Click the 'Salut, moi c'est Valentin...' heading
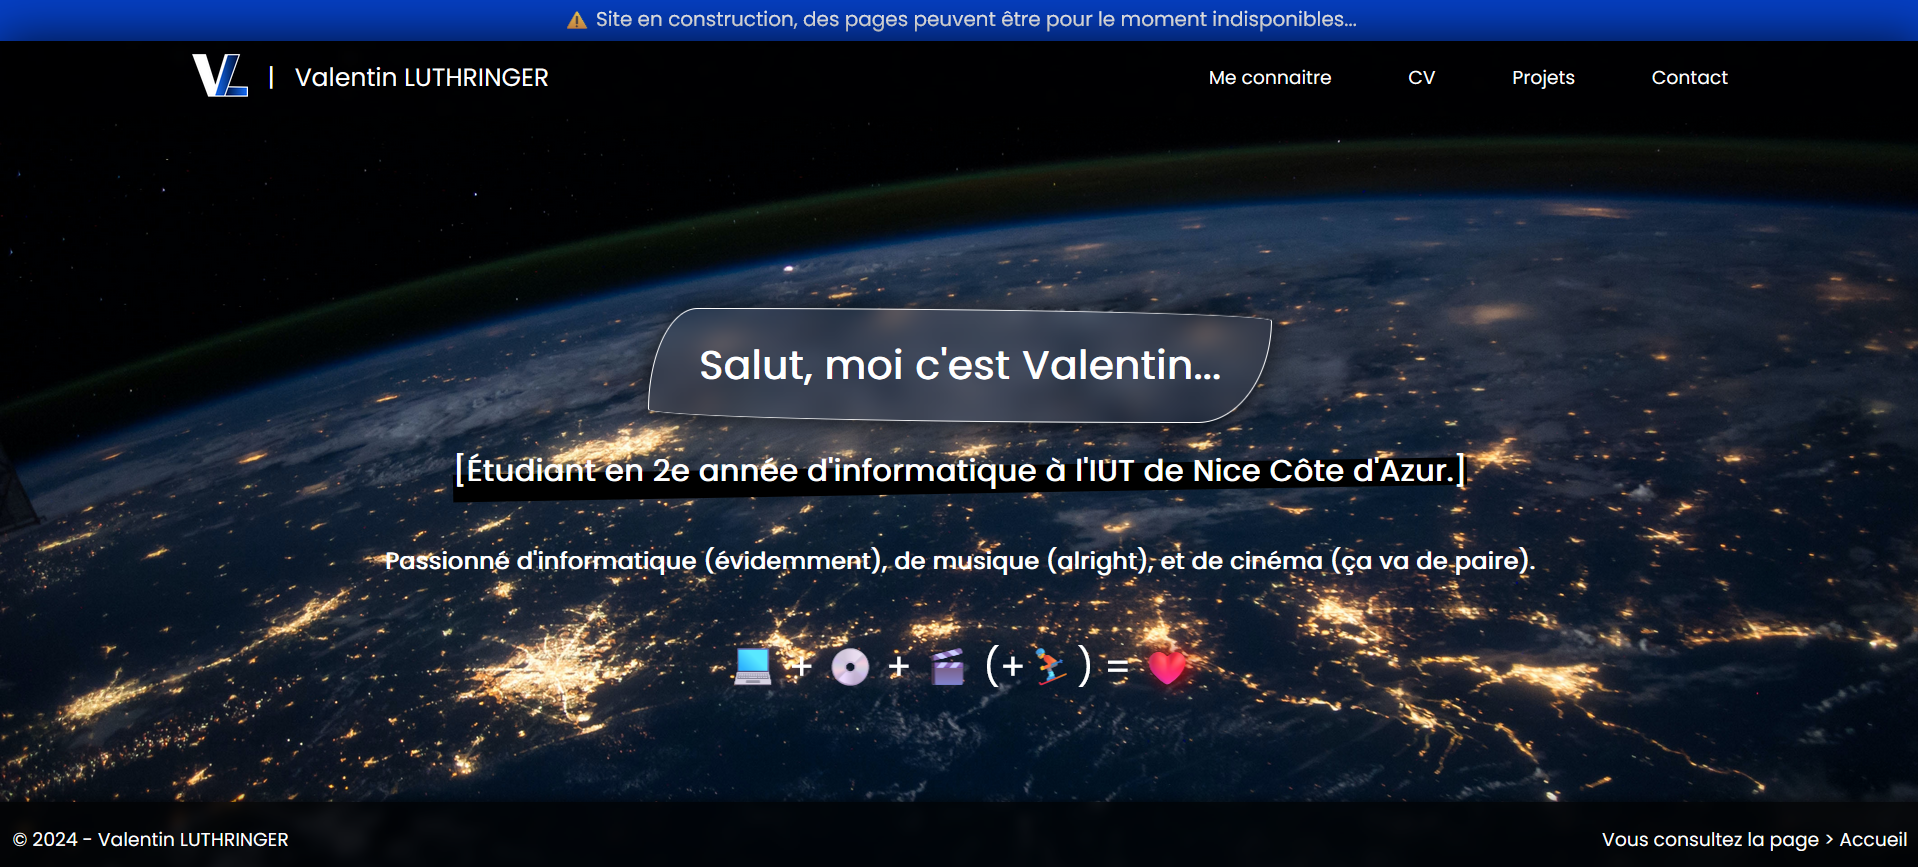This screenshot has width=1918, height=867. [x=960, y=365]
